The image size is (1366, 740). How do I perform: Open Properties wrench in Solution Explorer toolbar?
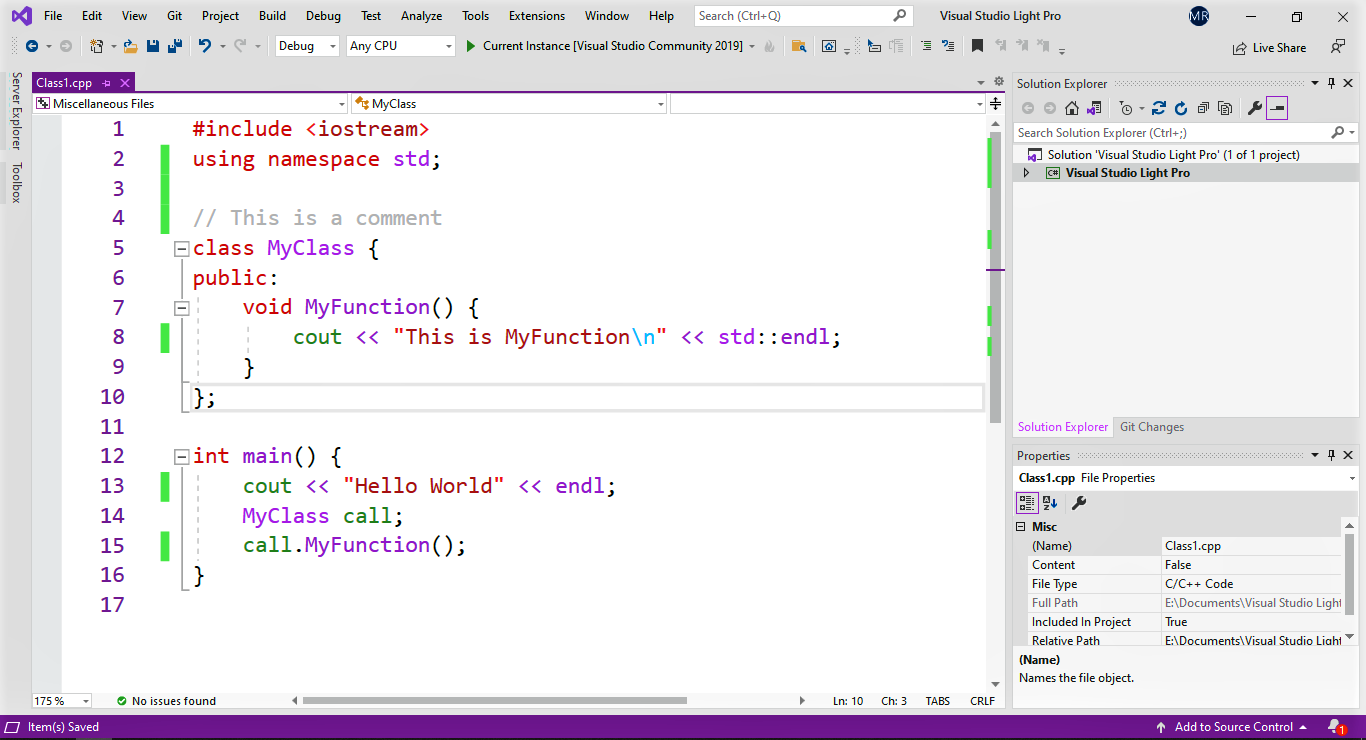point(1254,108)
